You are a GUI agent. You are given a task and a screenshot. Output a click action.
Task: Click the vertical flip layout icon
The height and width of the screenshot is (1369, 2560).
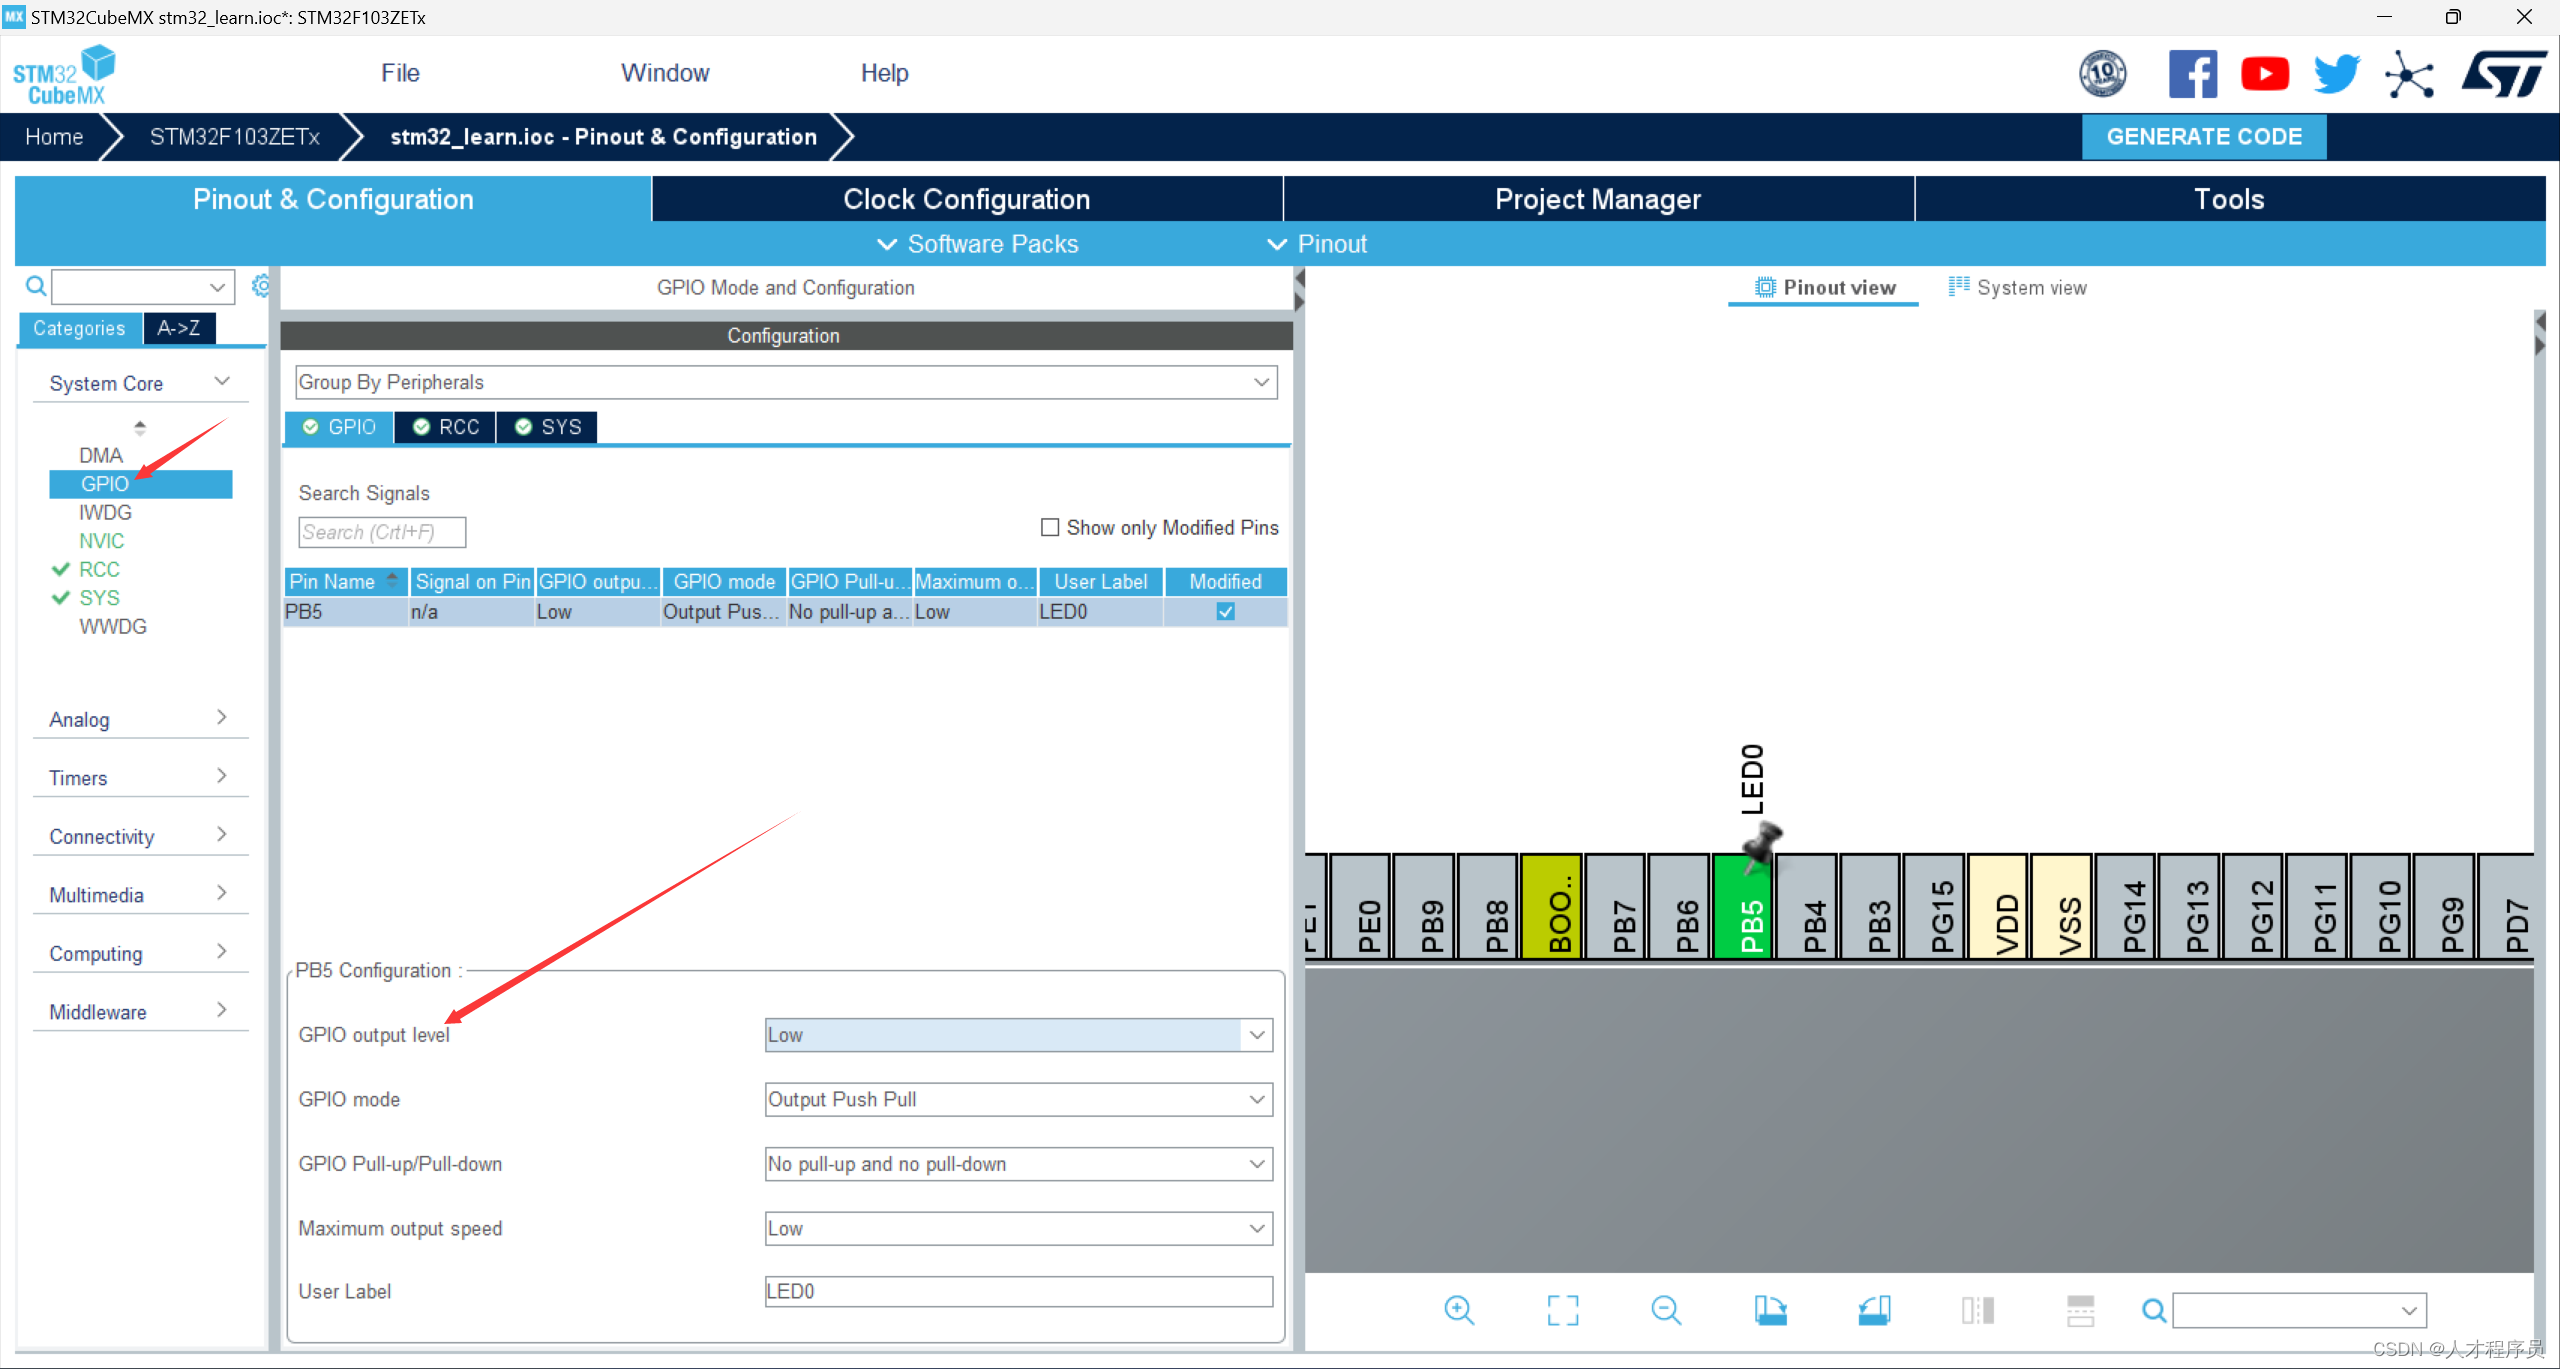click(x=1978, y=1310)
